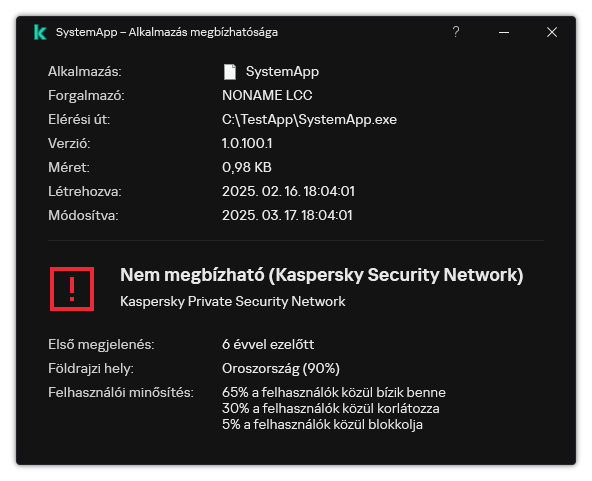Click the version value 1.0.100.1
Viewport: 592px width, 481px height.
(x=247, y=143)
